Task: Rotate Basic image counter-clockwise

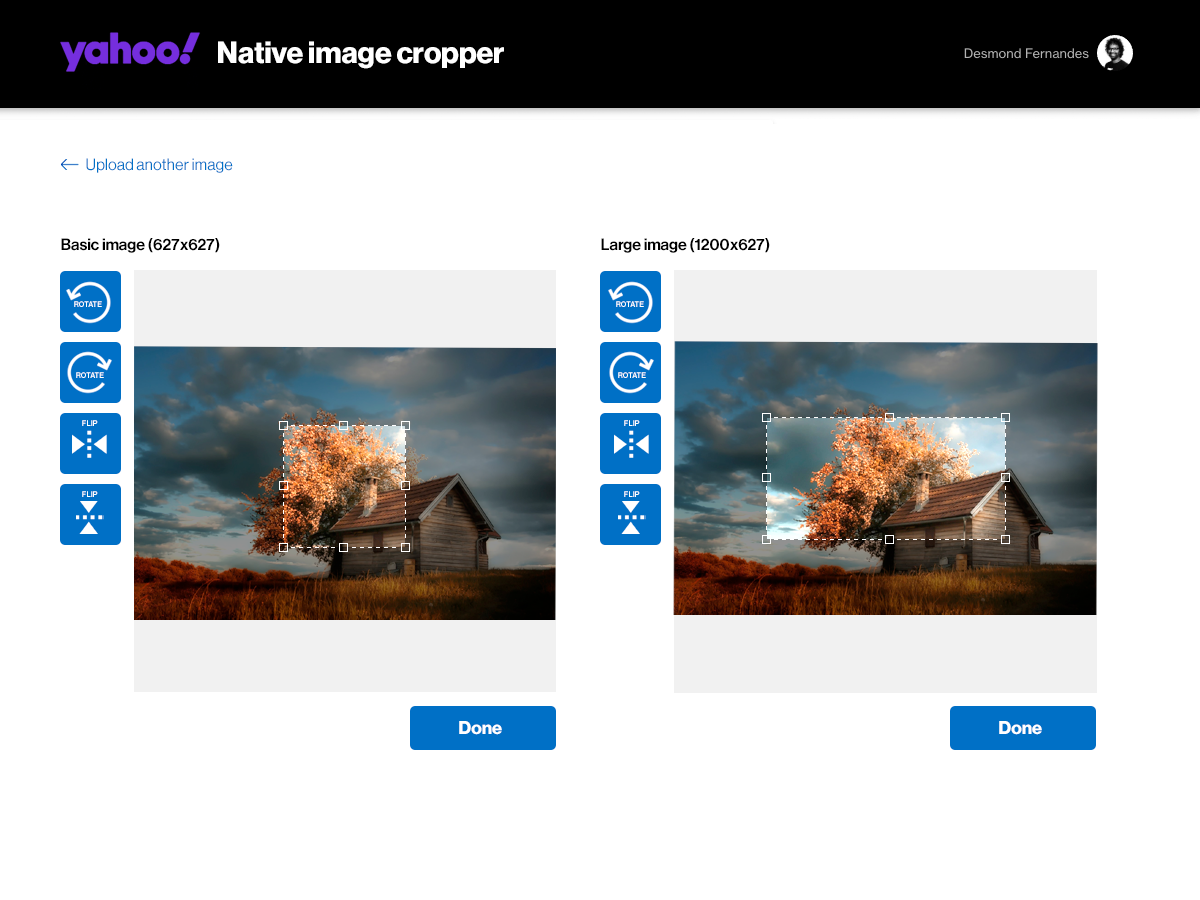Action: [x=90, y=301]
